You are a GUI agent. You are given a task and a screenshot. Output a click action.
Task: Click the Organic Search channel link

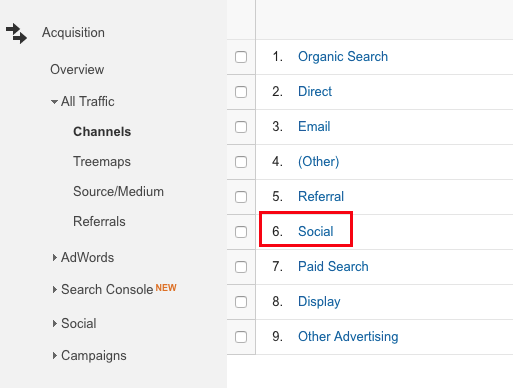(343, 57)
